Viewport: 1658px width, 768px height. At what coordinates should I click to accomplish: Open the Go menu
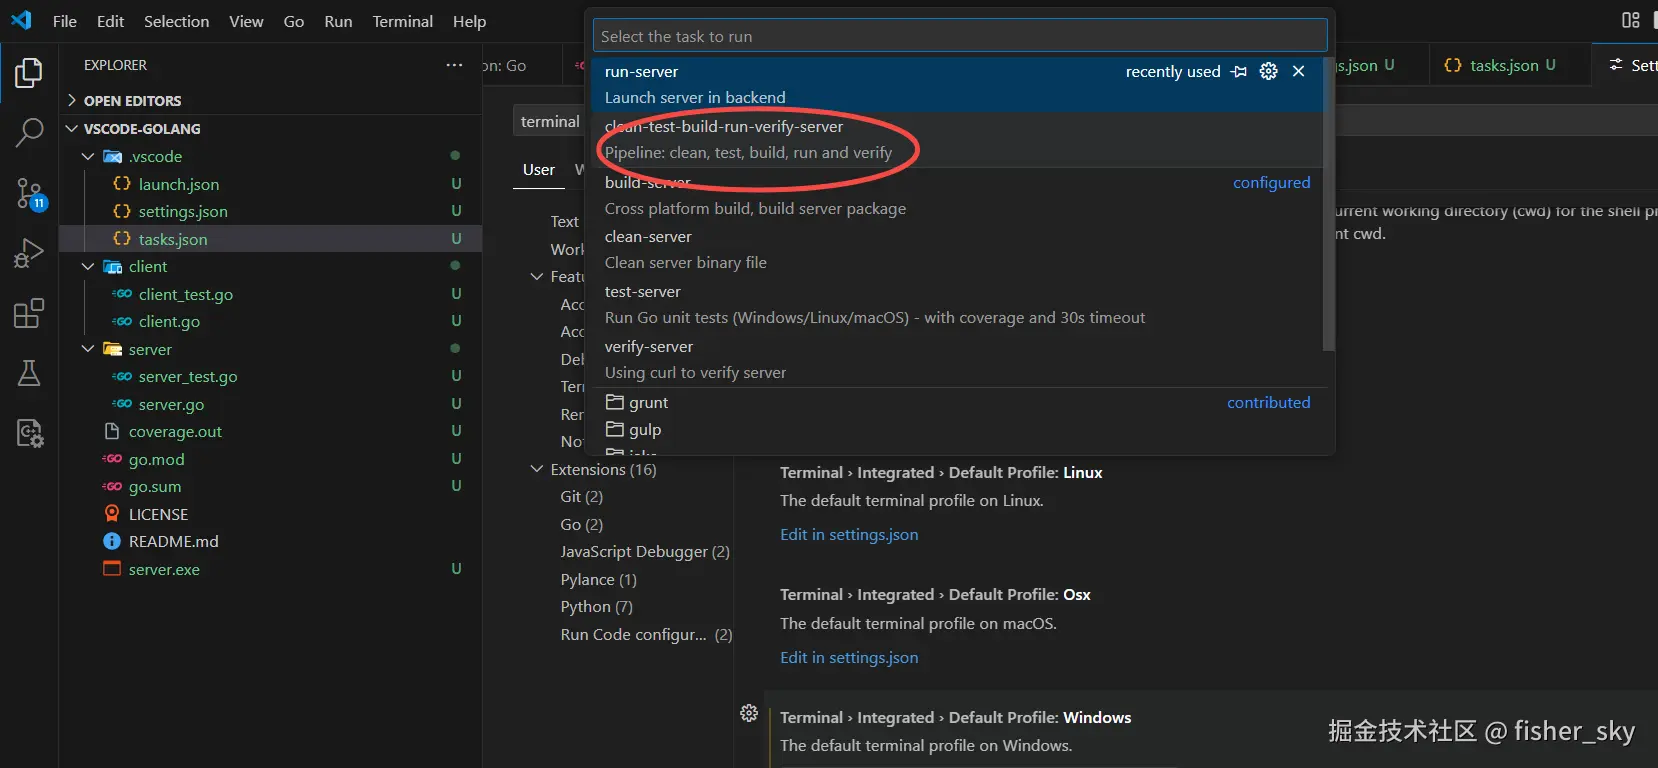(x=294, y=21)
